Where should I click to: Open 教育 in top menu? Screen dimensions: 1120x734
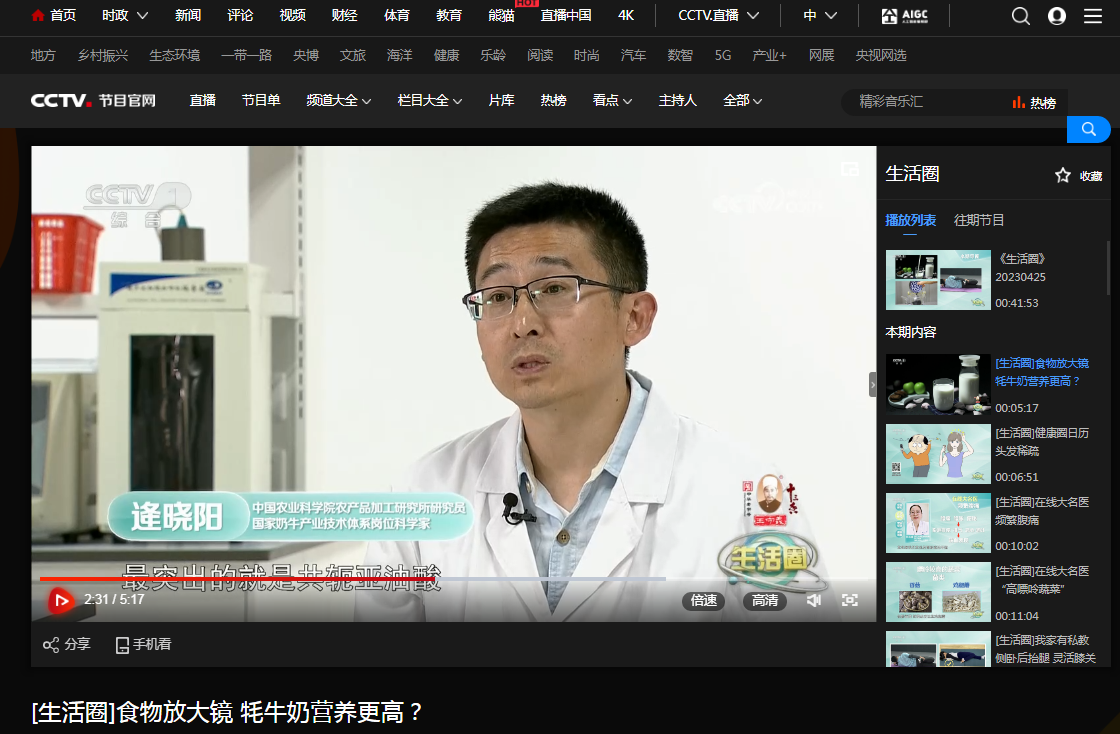point(449,15)
